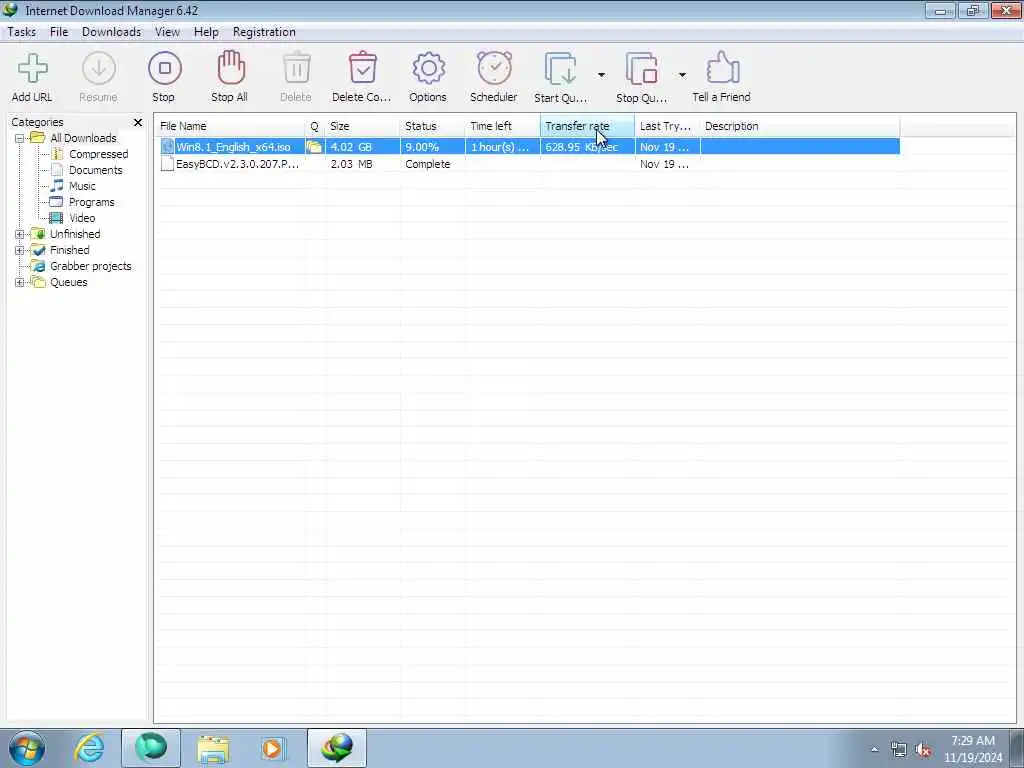The image size is (1024, 768).
Task: Open the File menu
Action: 59,32
